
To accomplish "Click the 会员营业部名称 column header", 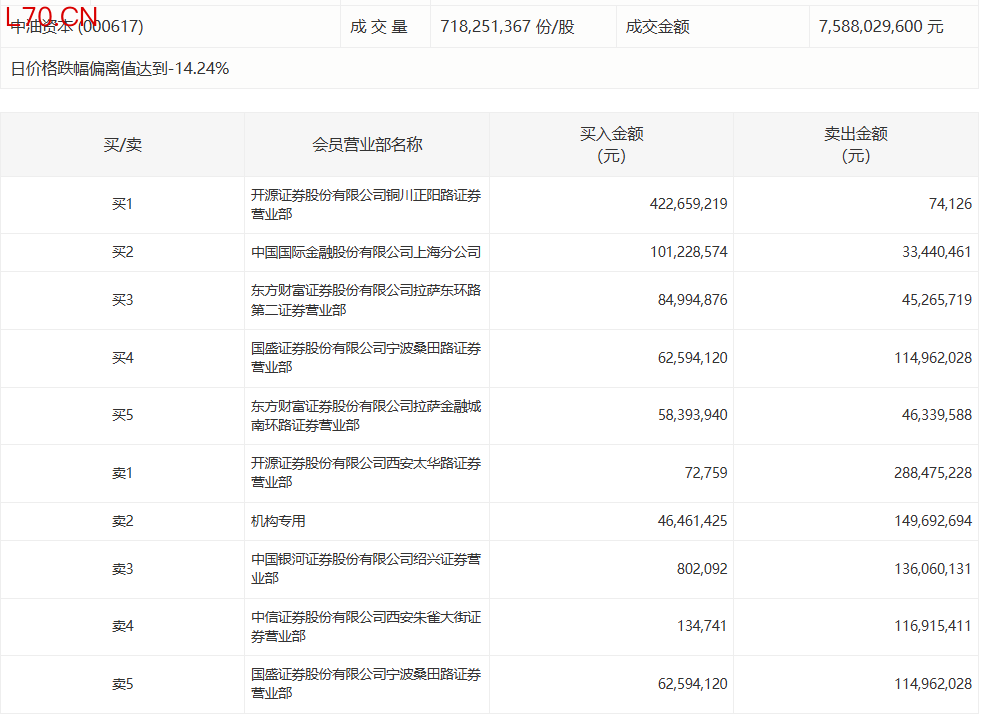I will [x=367, y=145].
